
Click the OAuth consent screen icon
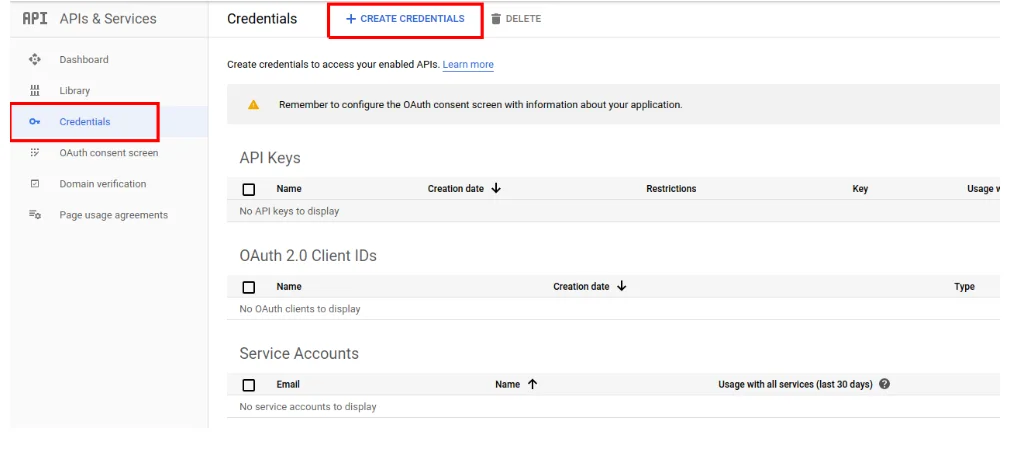[35, 153]
